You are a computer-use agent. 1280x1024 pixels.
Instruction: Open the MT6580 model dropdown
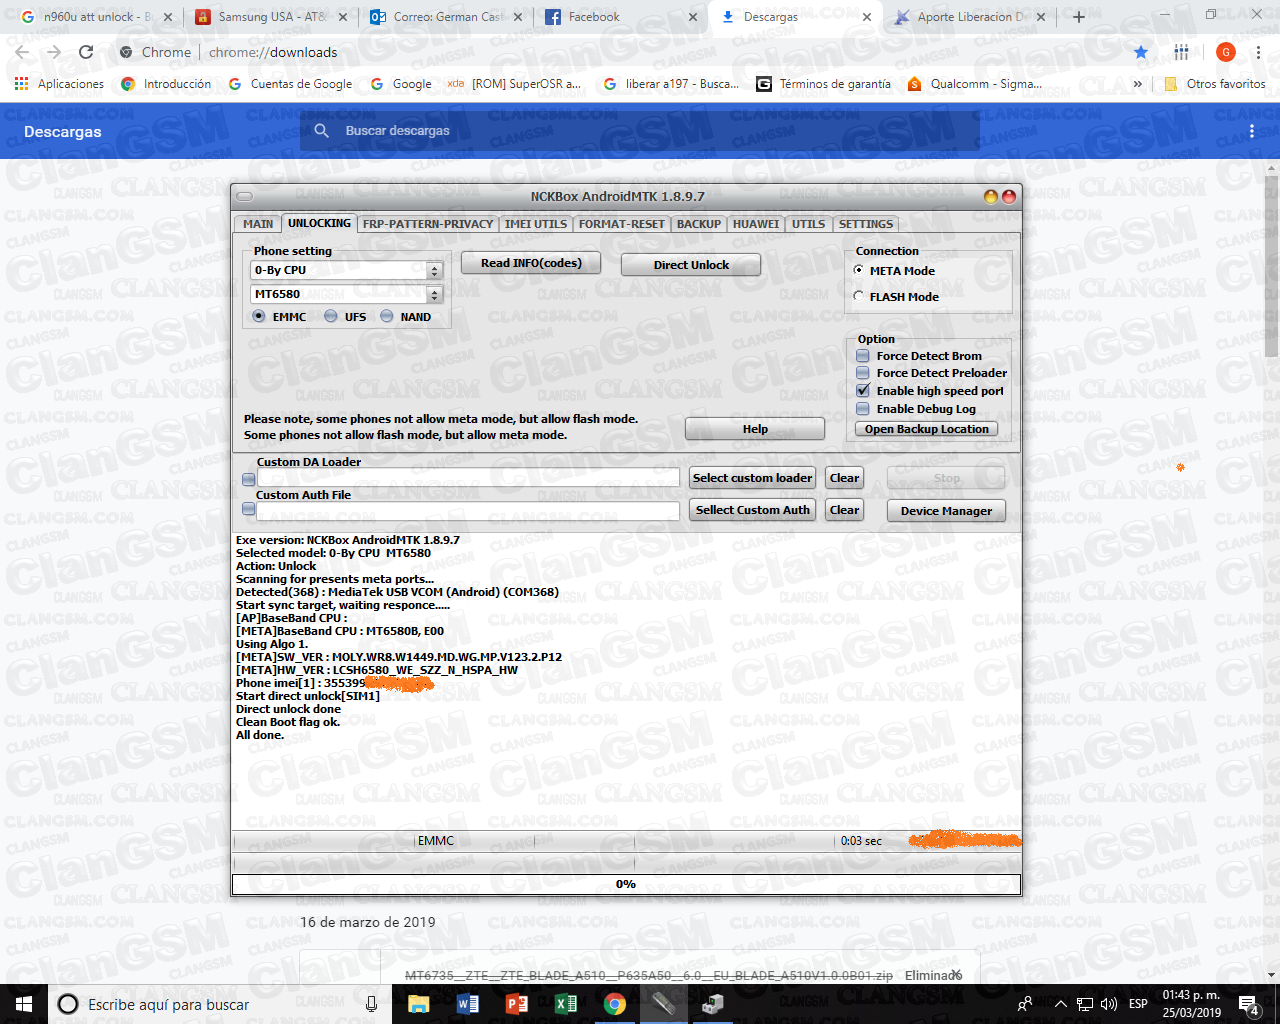434,294
